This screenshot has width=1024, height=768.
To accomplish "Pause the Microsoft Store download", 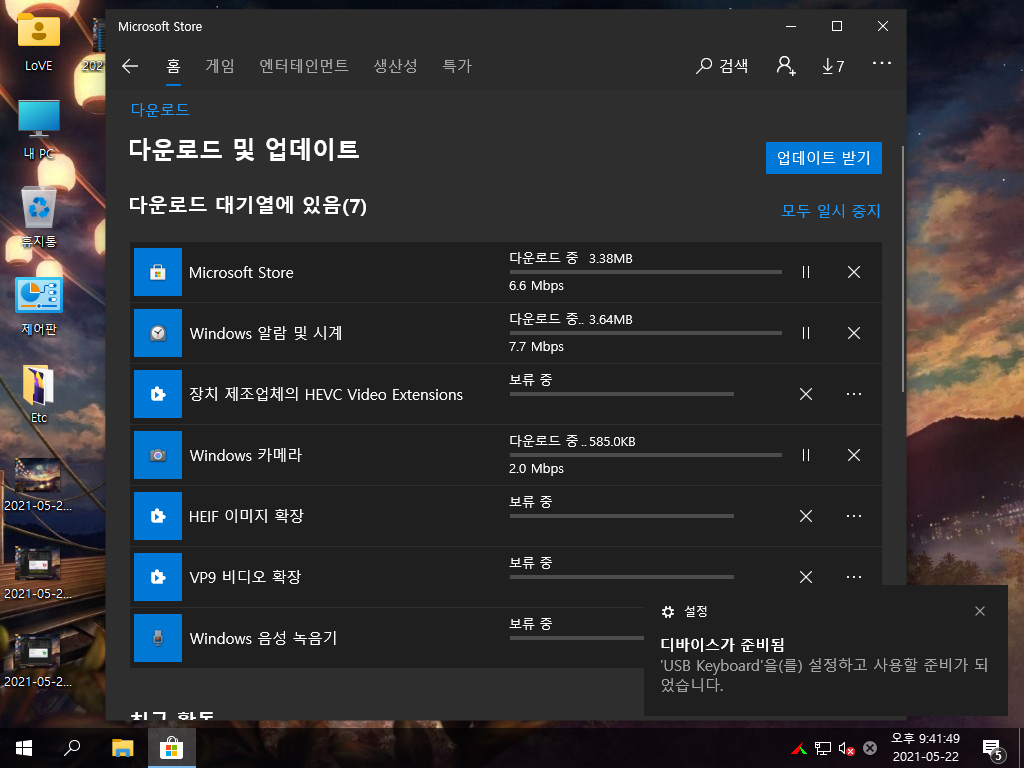I will (806, 272).
